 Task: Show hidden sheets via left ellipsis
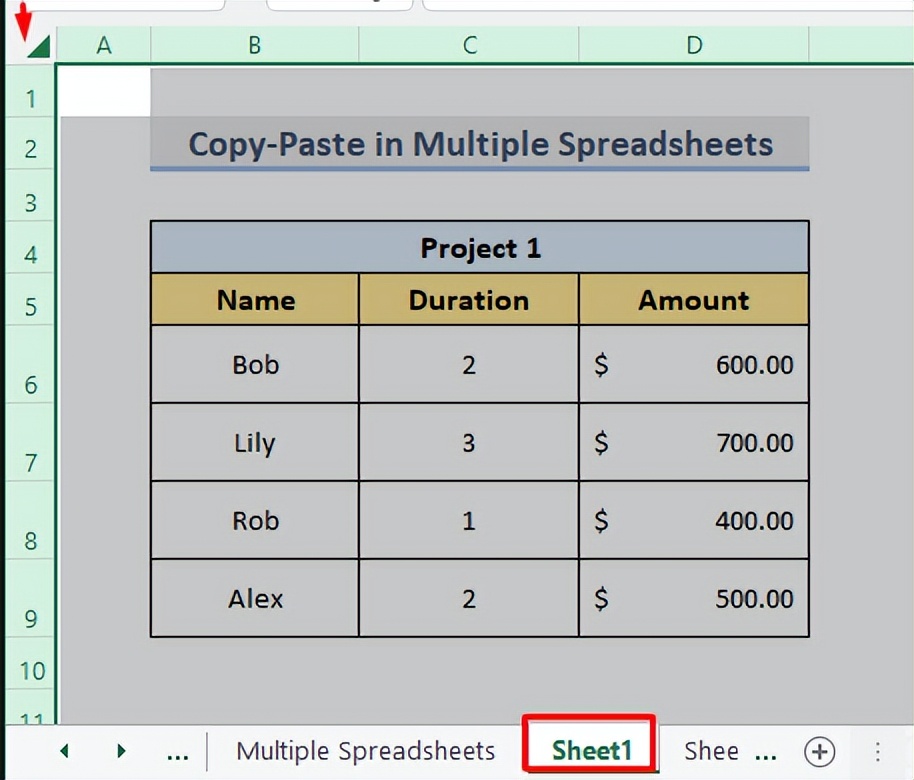pyautogui.click(x=177, y=756)
